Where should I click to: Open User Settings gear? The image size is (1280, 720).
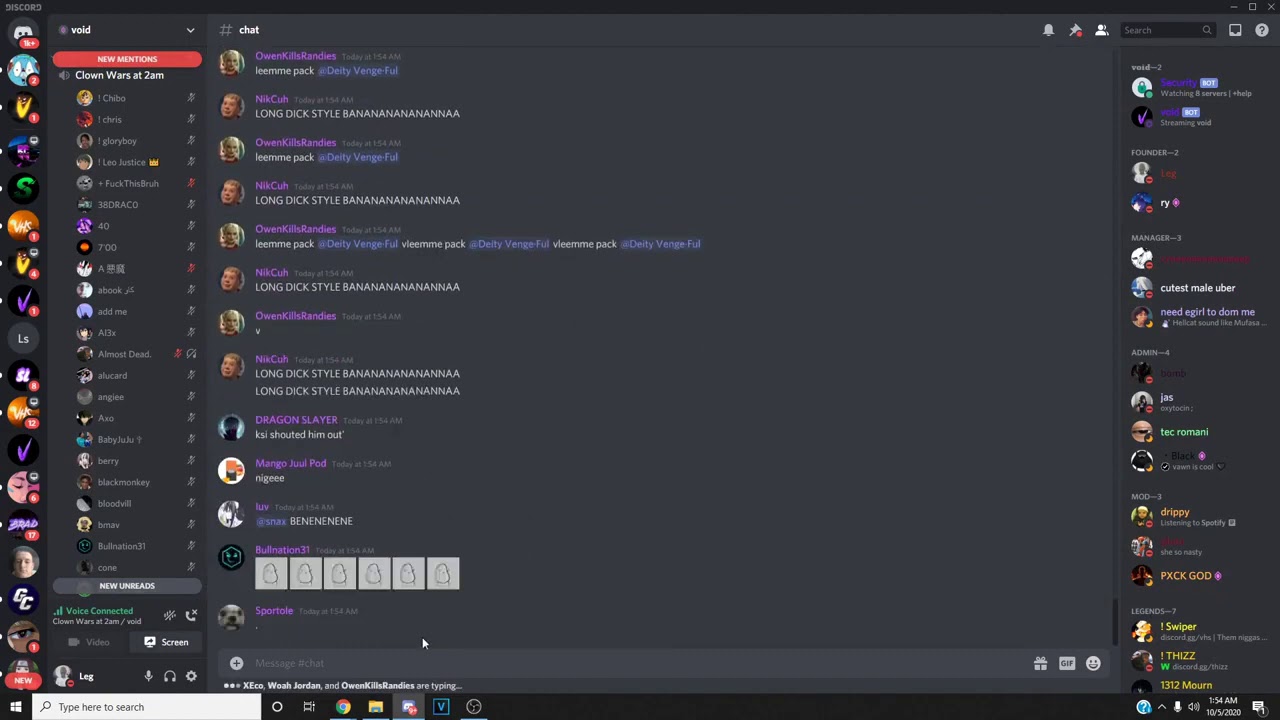[191, 677]
